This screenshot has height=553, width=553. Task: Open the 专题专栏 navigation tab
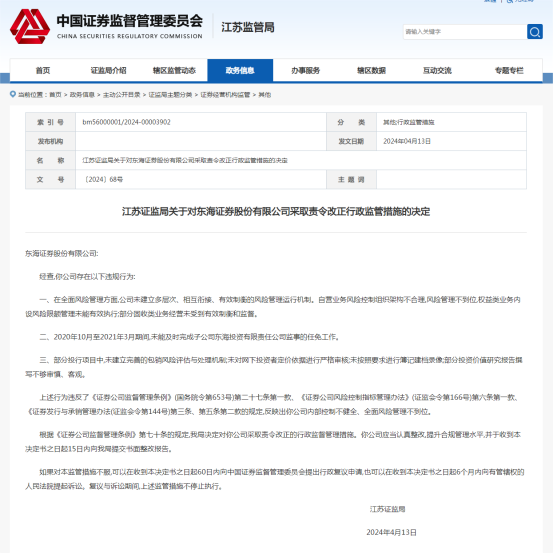click(x=509, y=71)
